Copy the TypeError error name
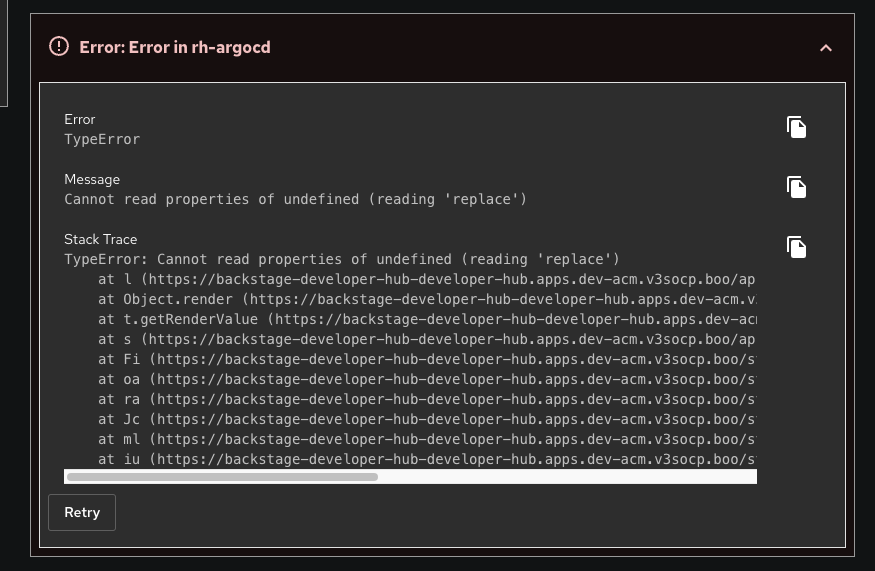875x571 pixels. (796, 127)
